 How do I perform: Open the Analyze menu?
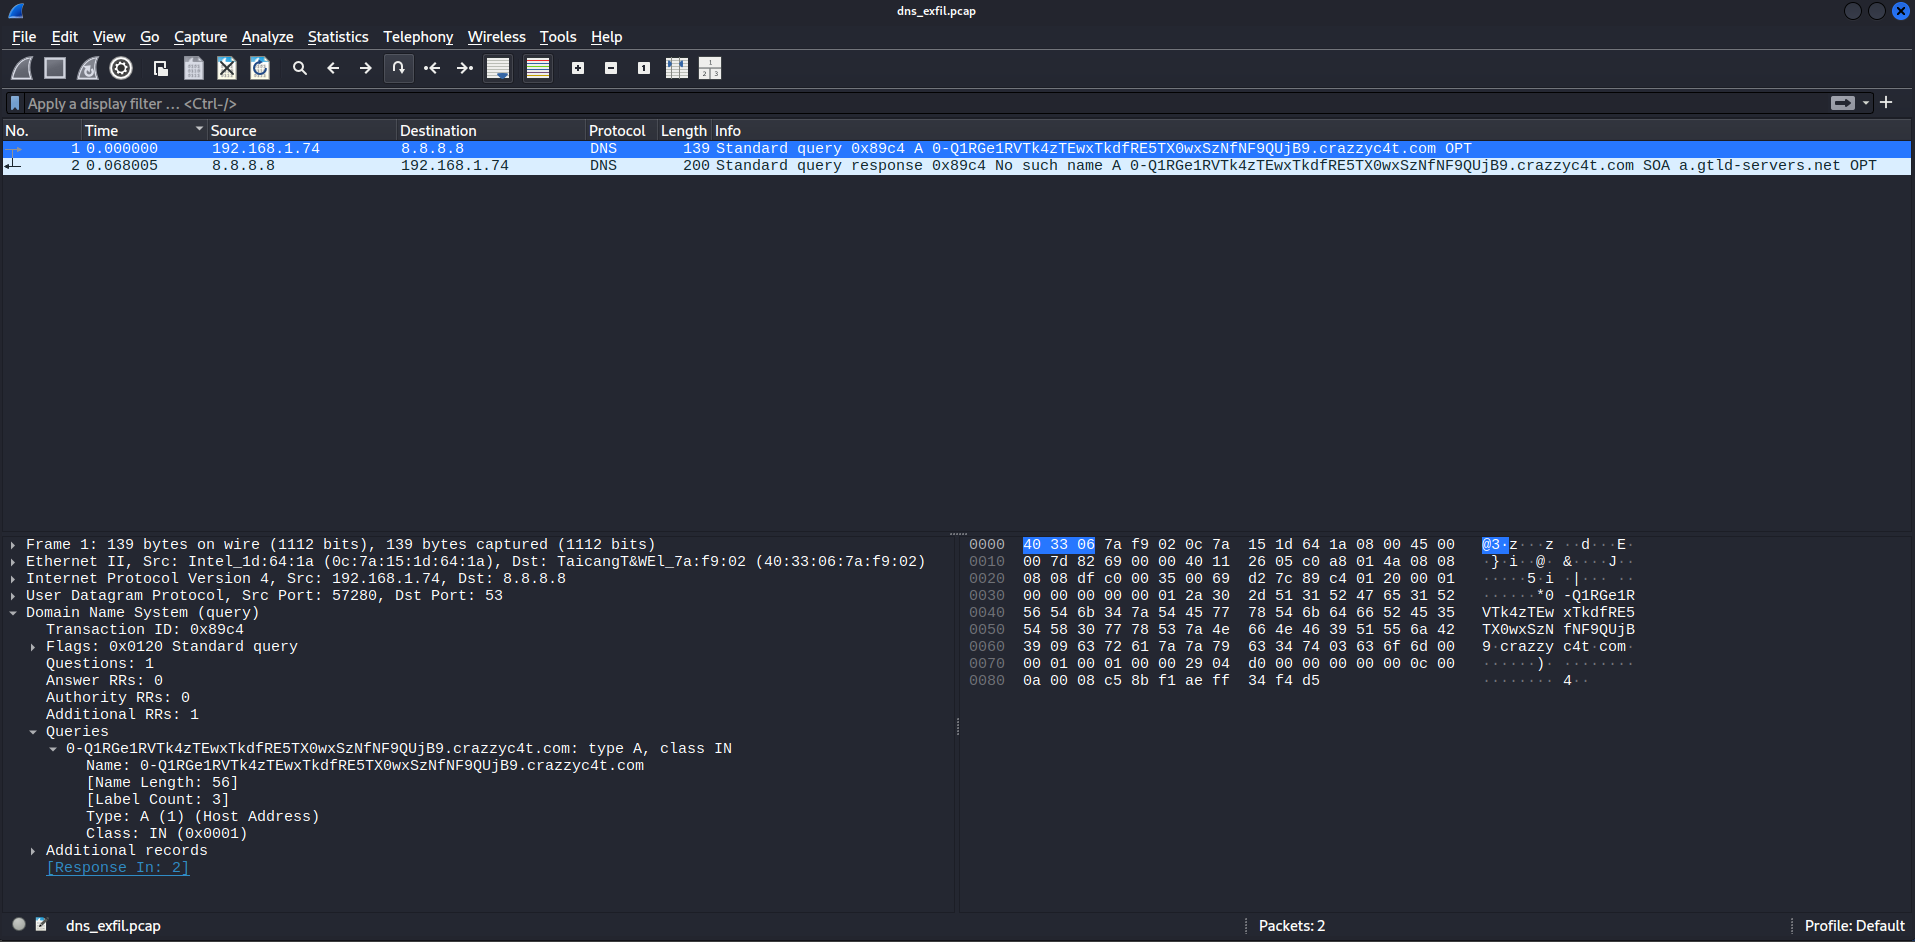point(267,37)
